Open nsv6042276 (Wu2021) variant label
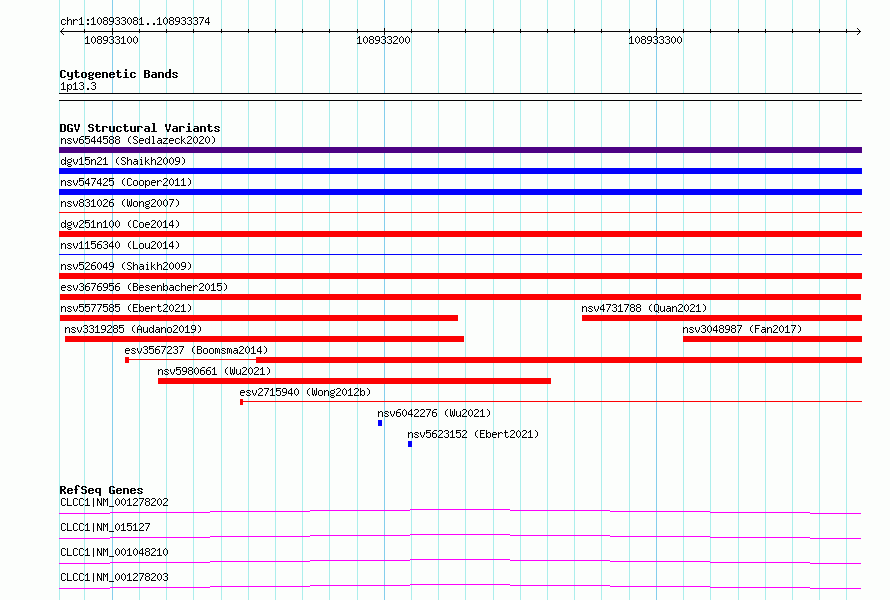The width and height of the screenshot is (890, 600). (434, 413)
